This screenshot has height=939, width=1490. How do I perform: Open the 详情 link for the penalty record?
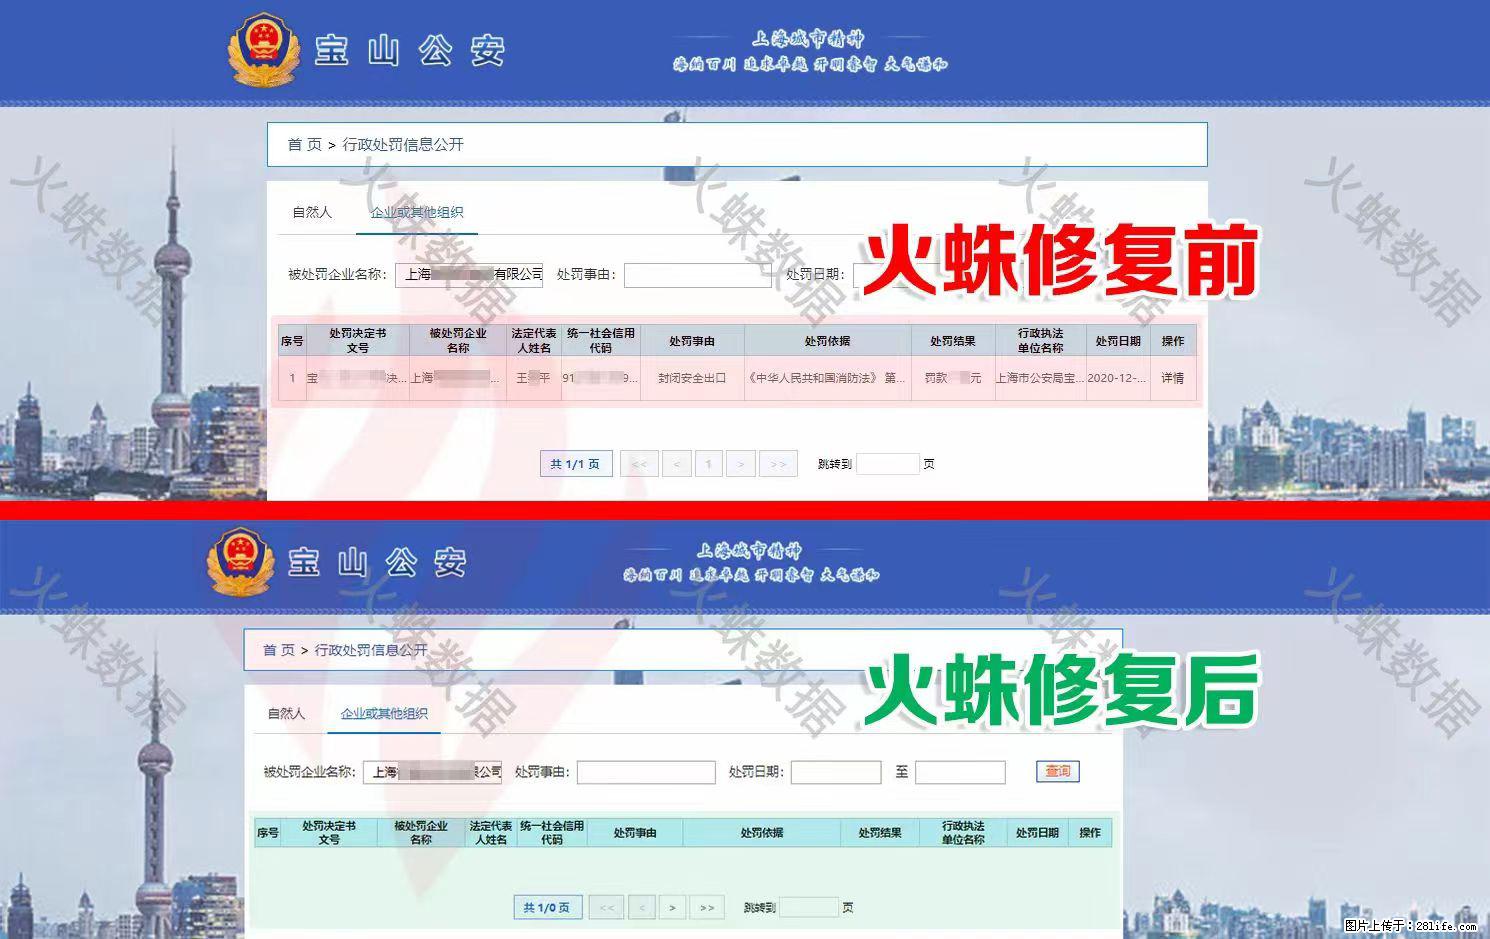pyautogui.click(x=1171, y=378)
